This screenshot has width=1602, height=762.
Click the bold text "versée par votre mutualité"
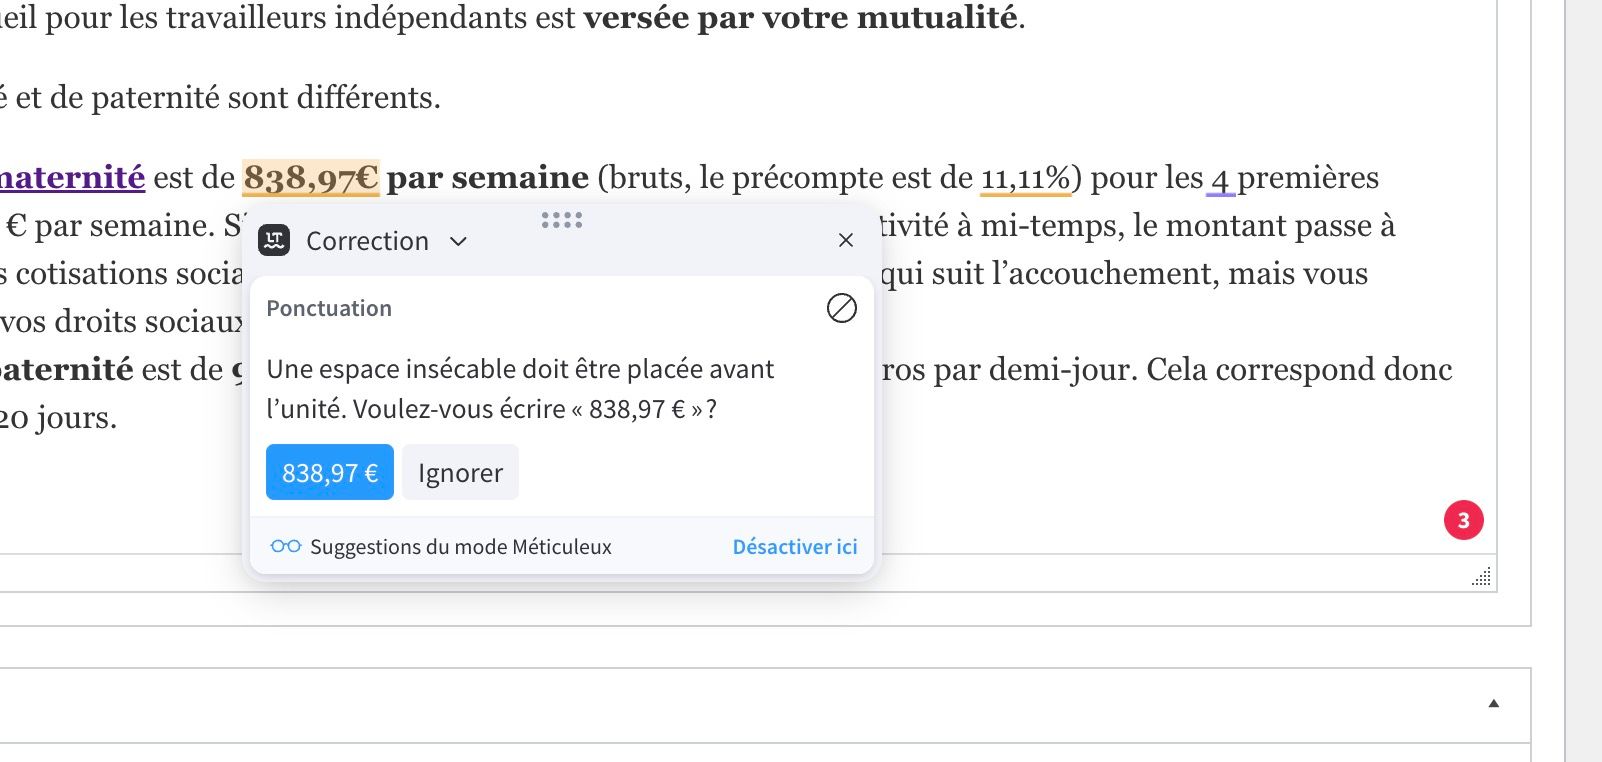pos(800,18)
